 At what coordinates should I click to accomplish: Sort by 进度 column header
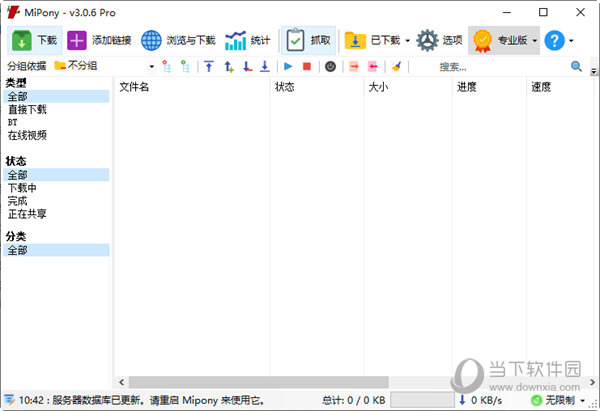(x=489, y=87)
